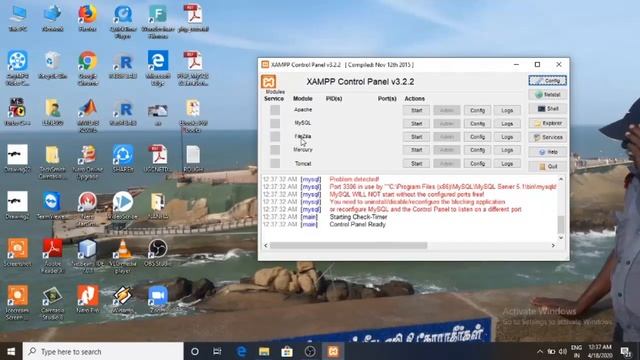Quit XAMPP using Quit button
Image resolution: width=640 pixels, height=360 pixels.
(547, 166)
